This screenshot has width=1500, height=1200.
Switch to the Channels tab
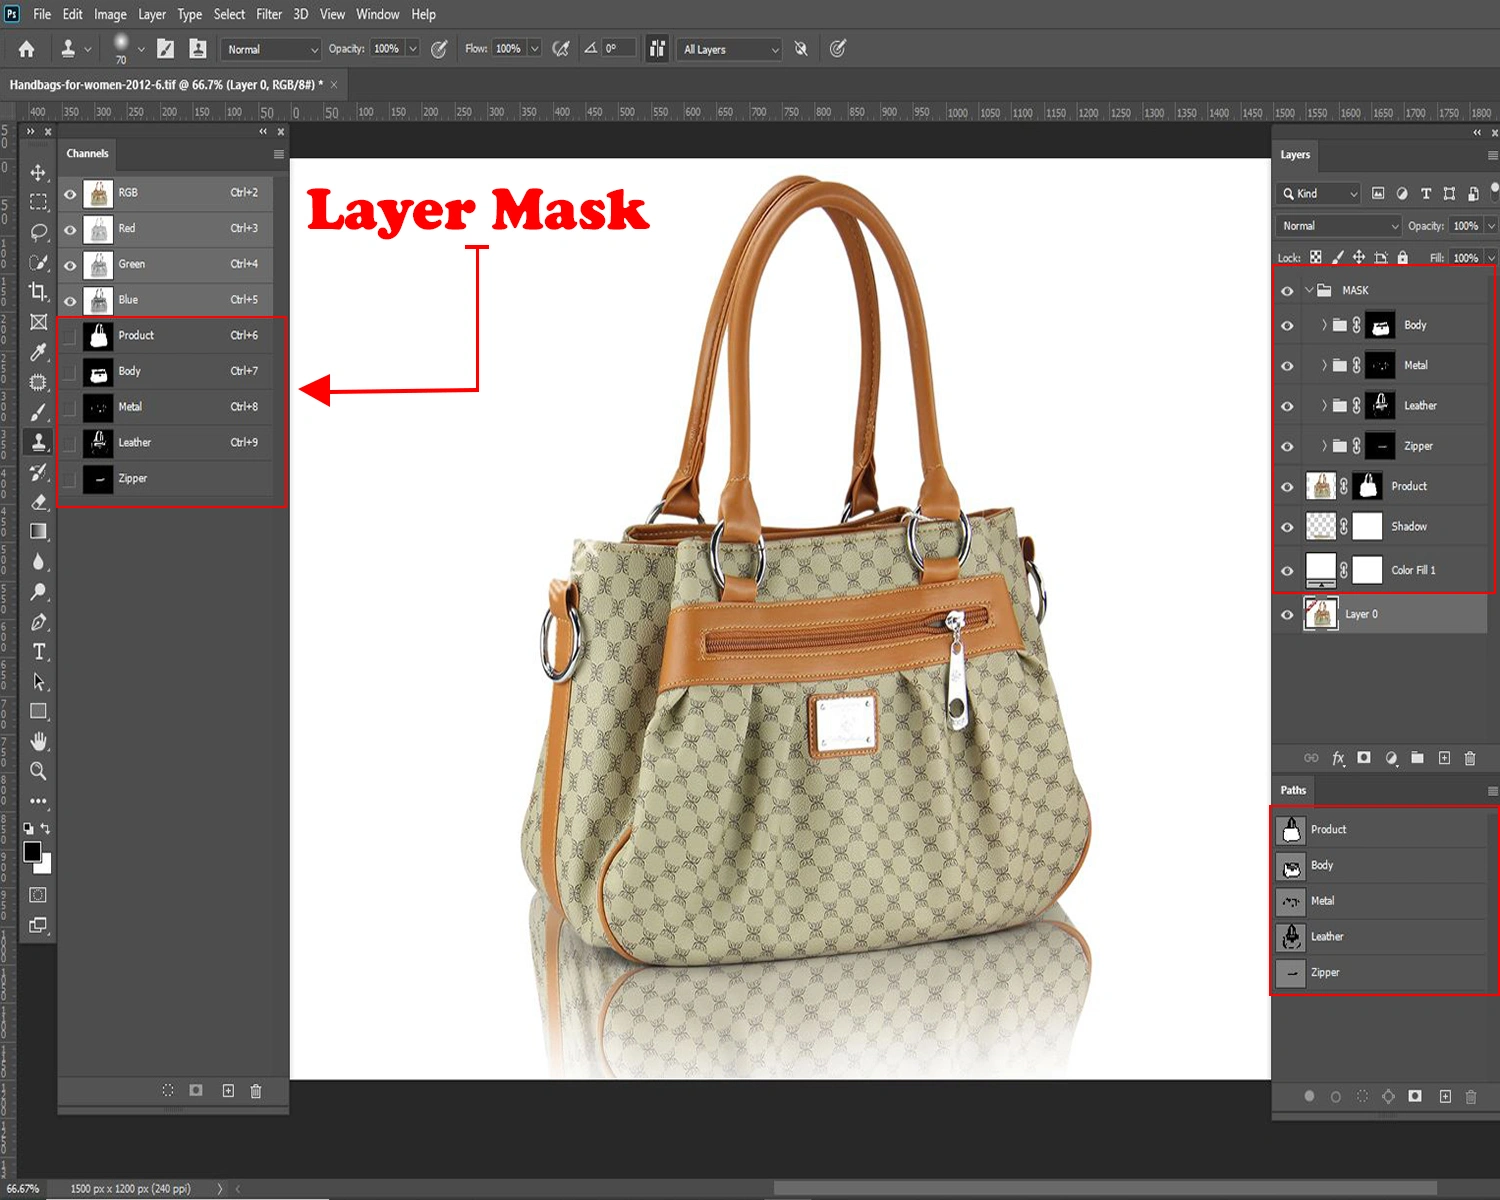87,153
